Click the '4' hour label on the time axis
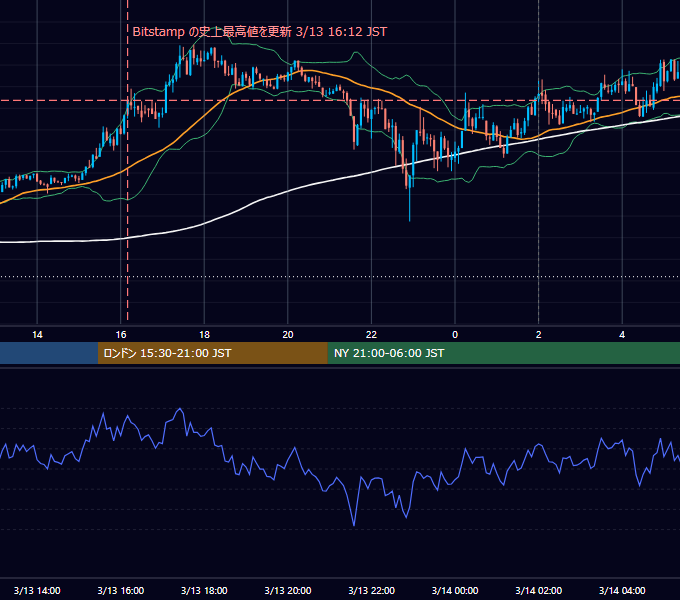The width and height of the screenshot is (680, 600). tap(622, 335)
